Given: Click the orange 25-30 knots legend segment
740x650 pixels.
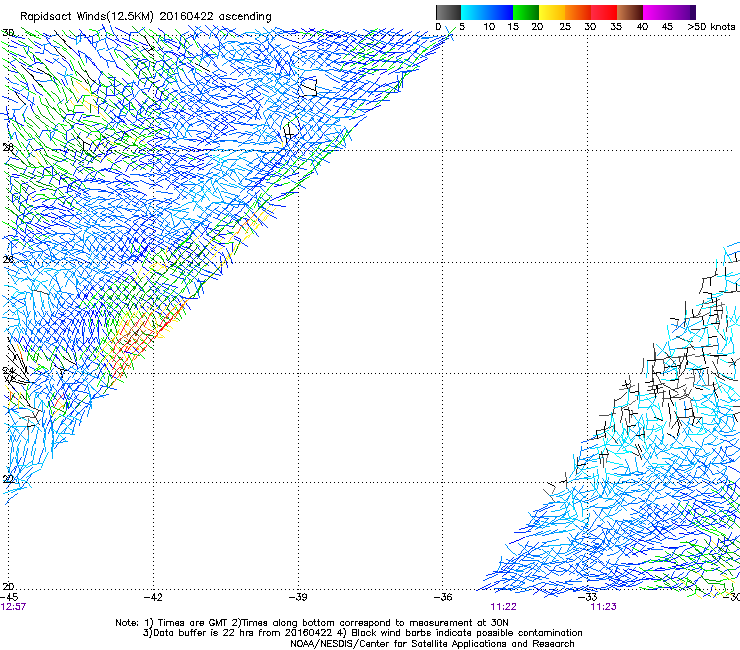Looking at the screenshot, I should [578, 12].
